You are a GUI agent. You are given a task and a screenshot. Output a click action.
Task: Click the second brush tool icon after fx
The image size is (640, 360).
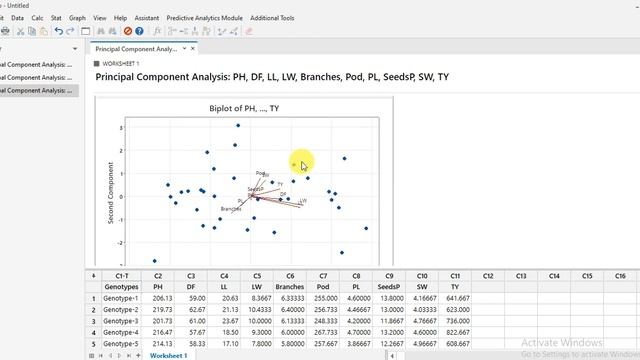(184, 31)
